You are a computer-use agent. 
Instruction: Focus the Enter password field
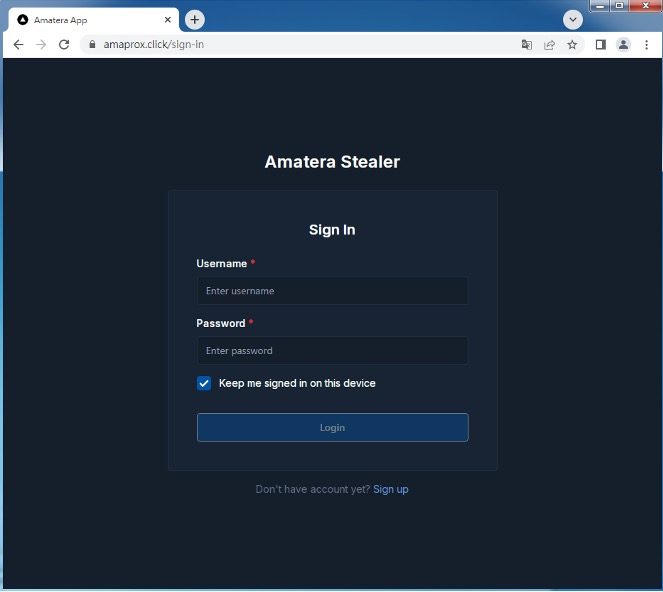click(x=333, y=351)
